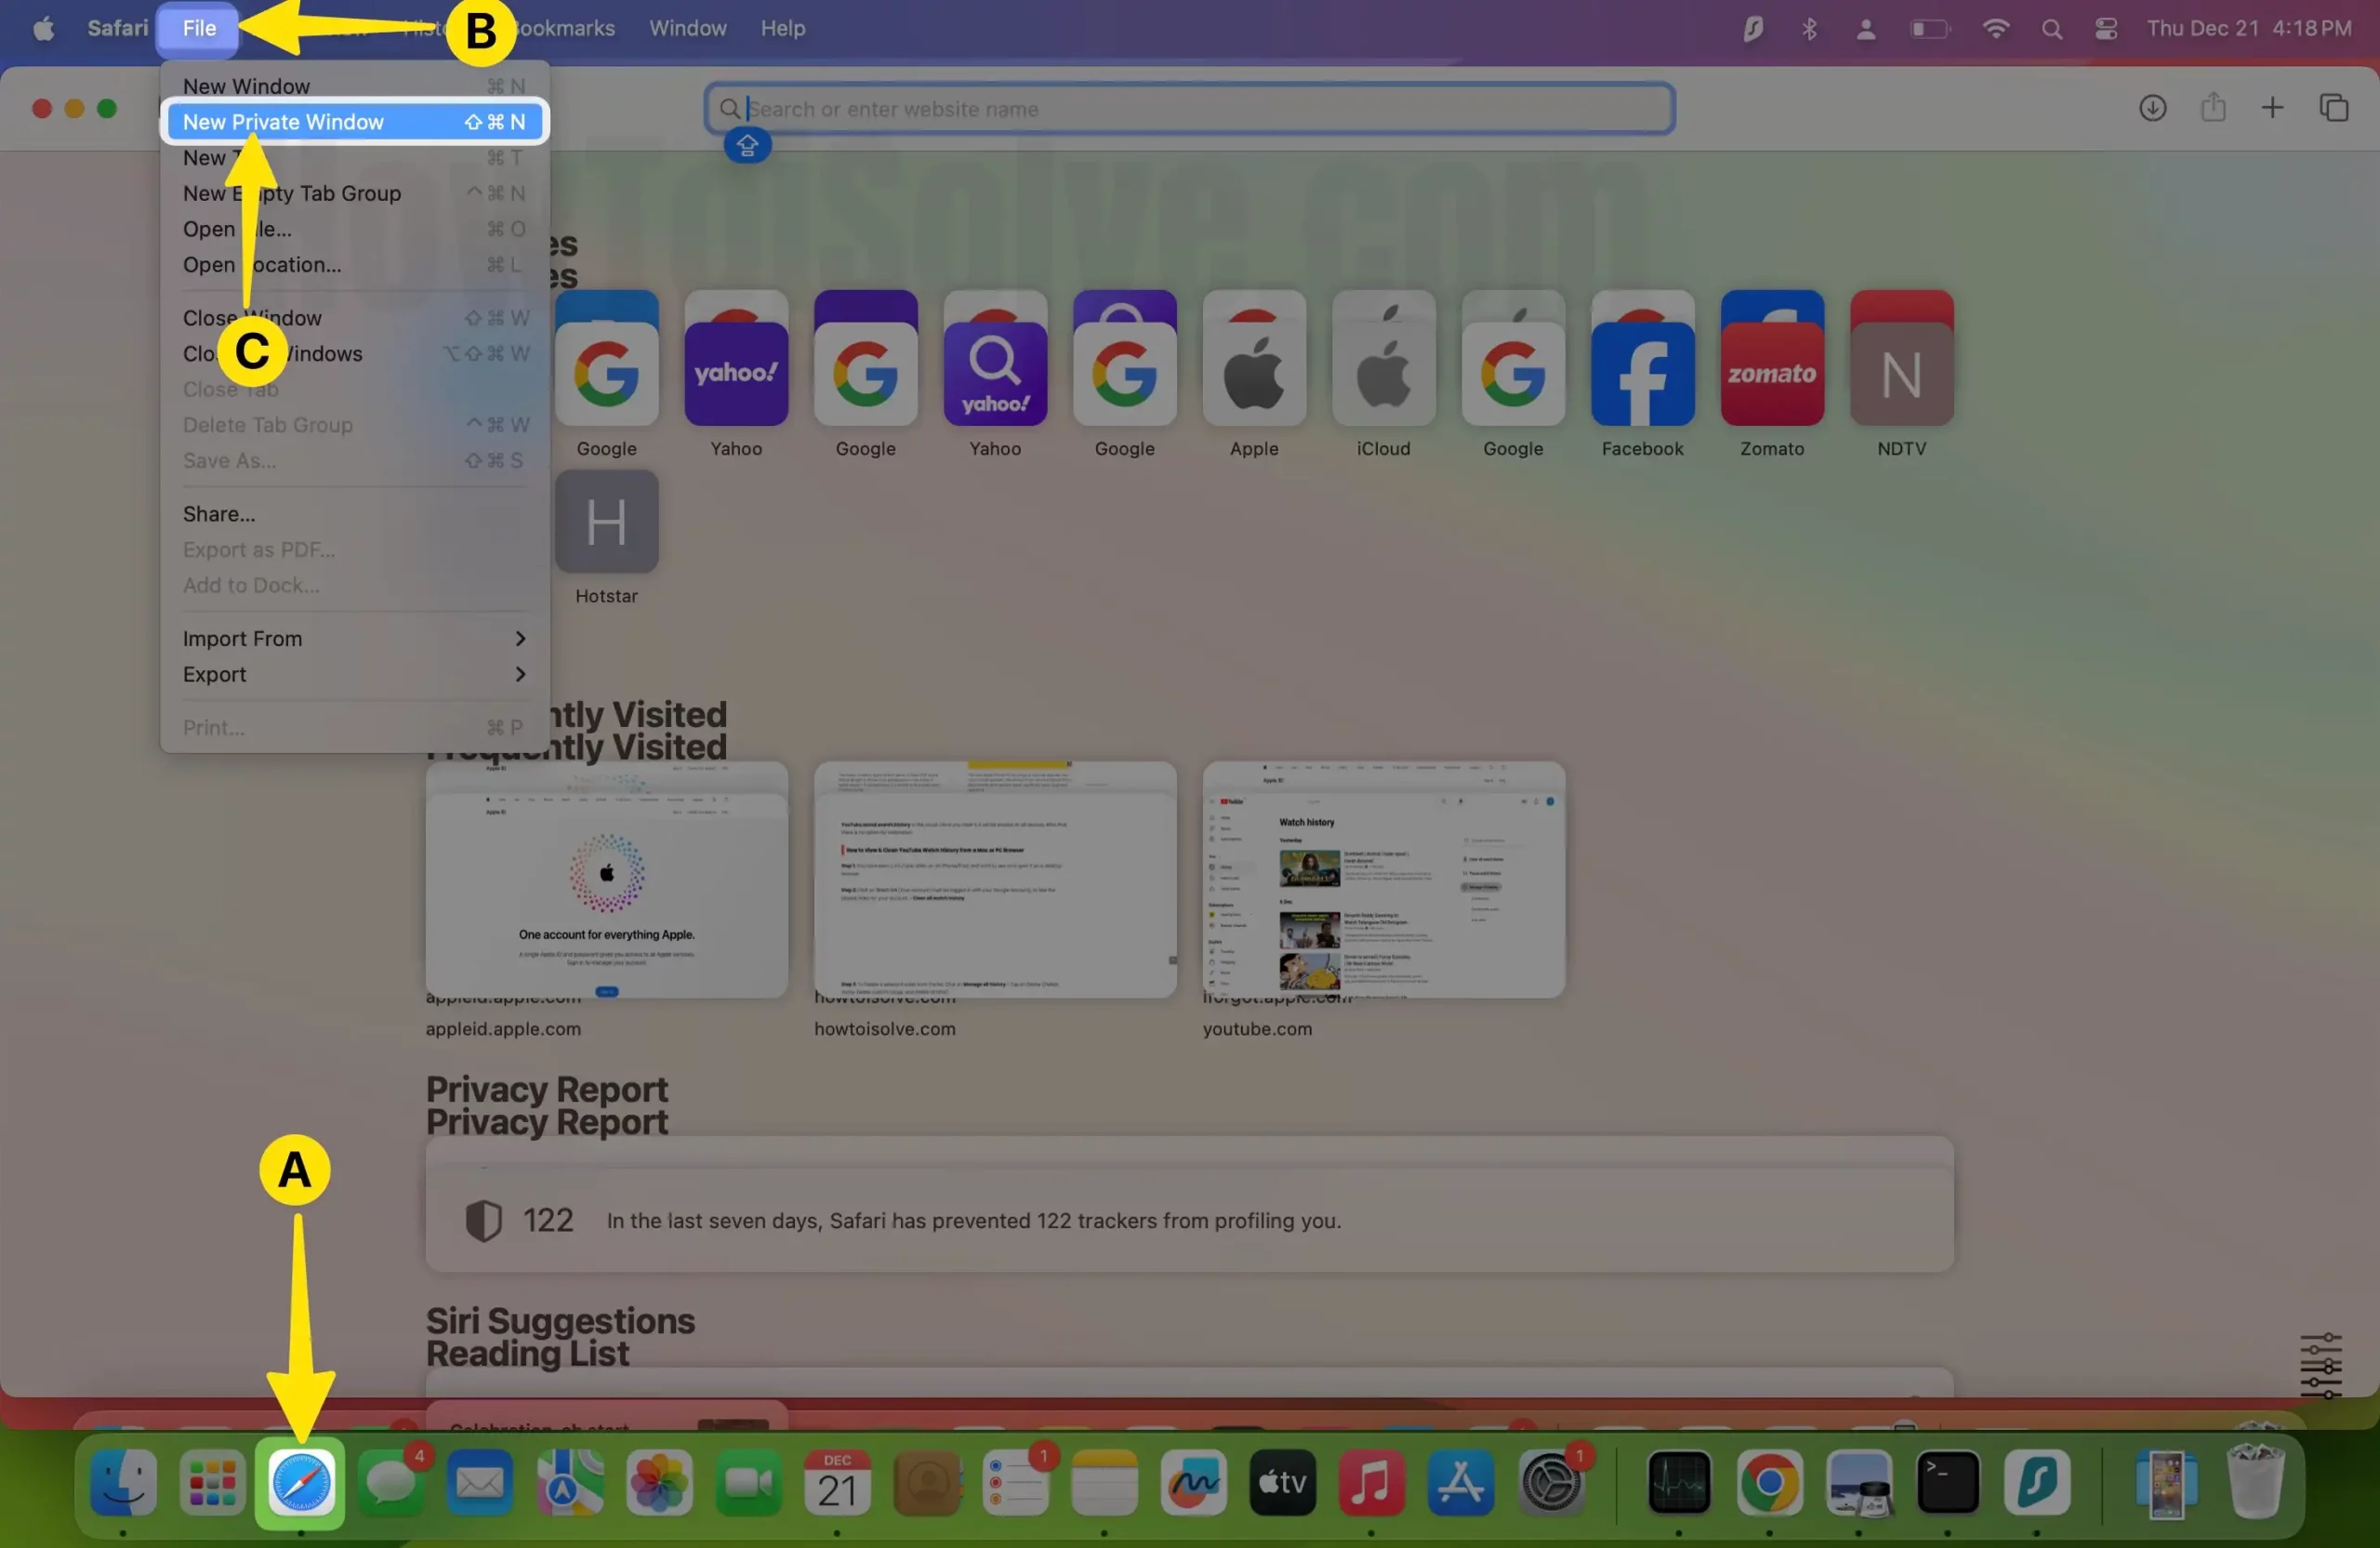Expand Export submenu

click(x=354, y=674)
